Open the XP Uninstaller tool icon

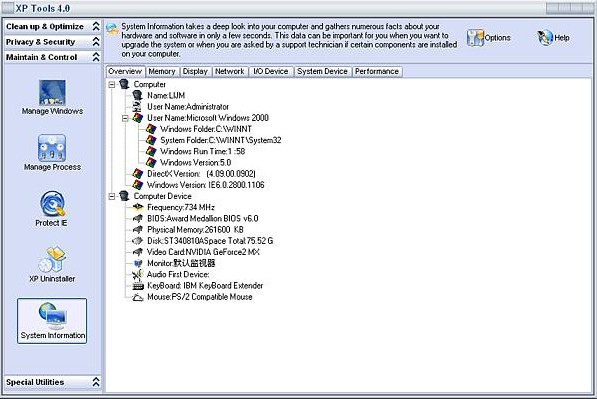click(x=53, y=259)
